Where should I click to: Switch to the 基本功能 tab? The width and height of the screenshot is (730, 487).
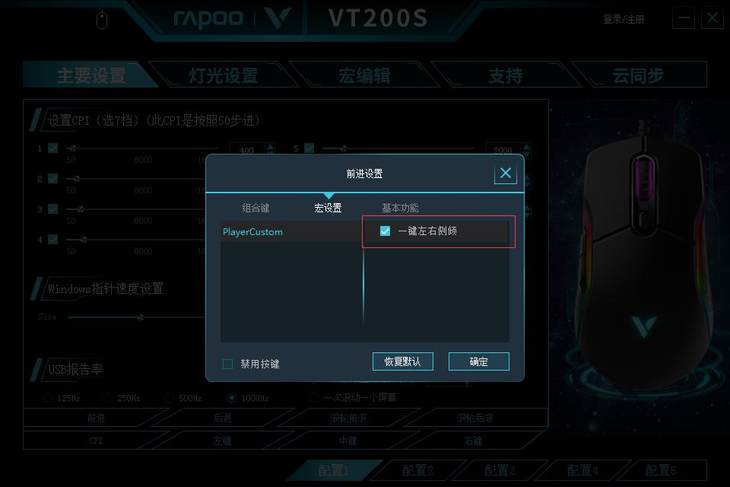[400, 208]
